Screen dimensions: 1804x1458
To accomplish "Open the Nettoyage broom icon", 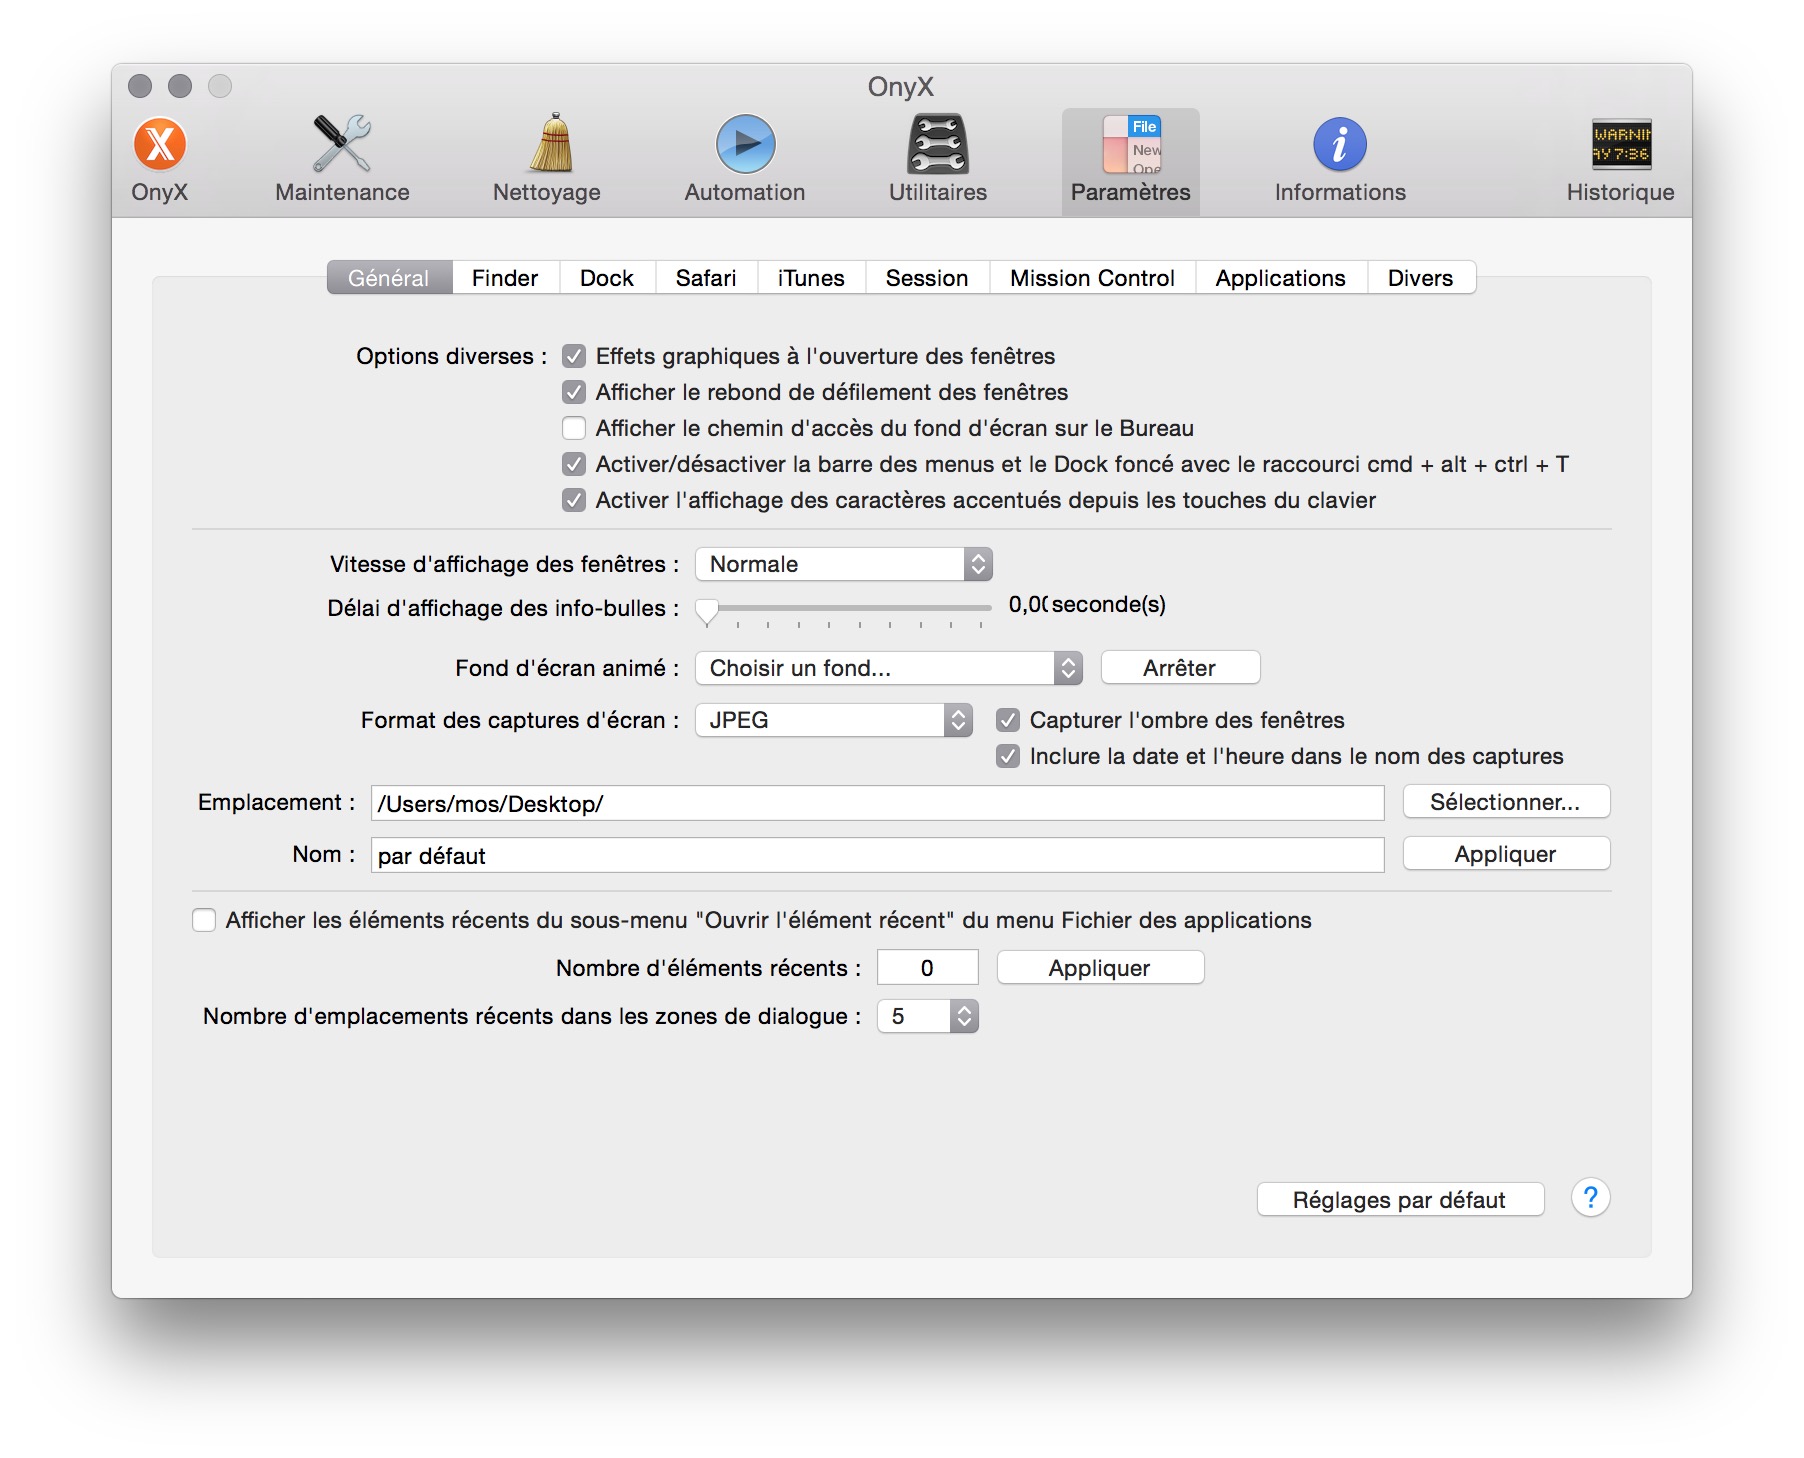I will (550, 145).
